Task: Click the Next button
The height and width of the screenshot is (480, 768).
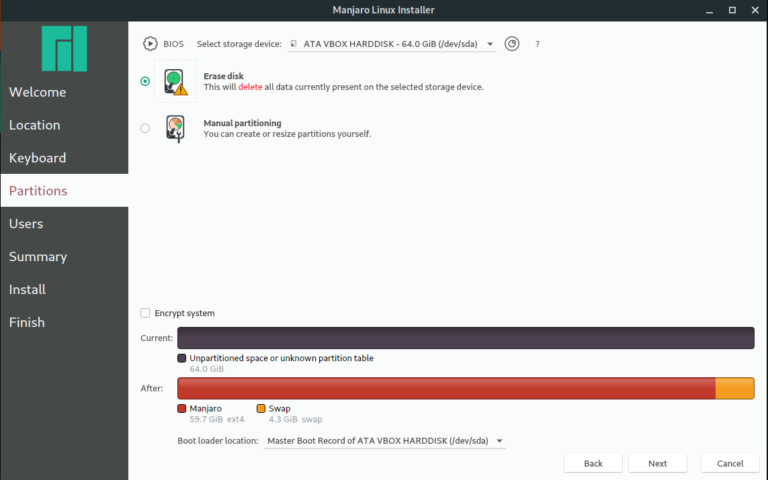Action: click(x=657, y=463)
